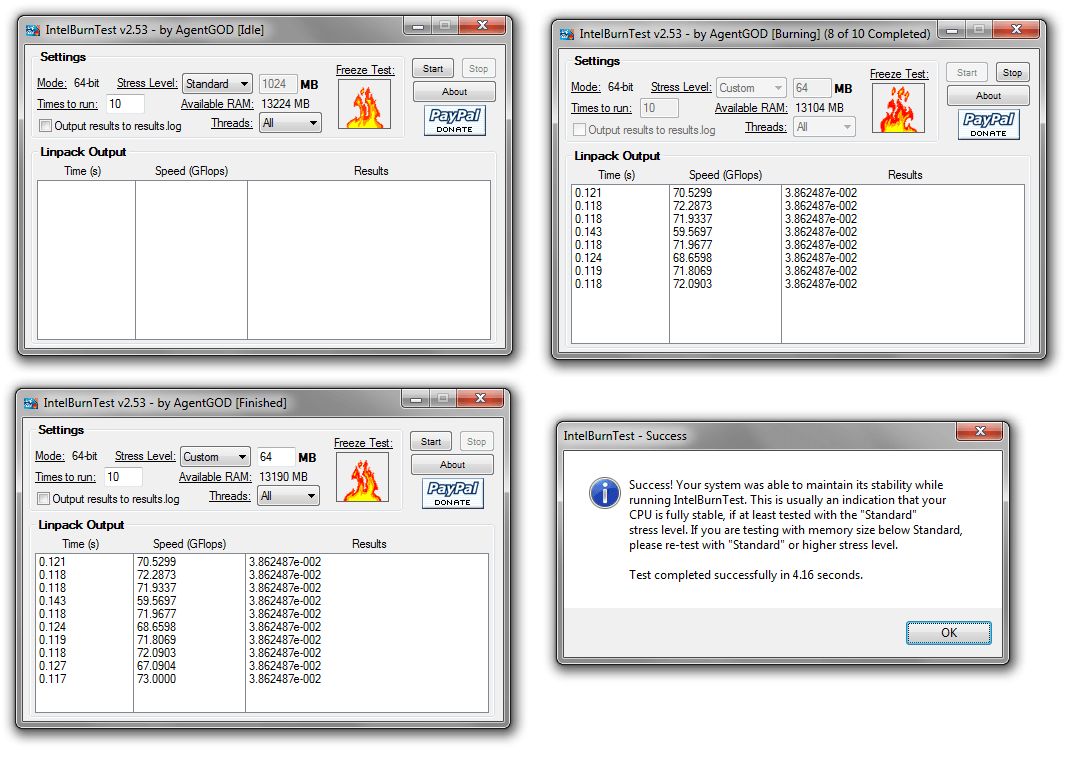This screenshot has height=757, width=1073.
Task: Click Threads dropdown in the Burning window
Action: [x=824, y=127]
